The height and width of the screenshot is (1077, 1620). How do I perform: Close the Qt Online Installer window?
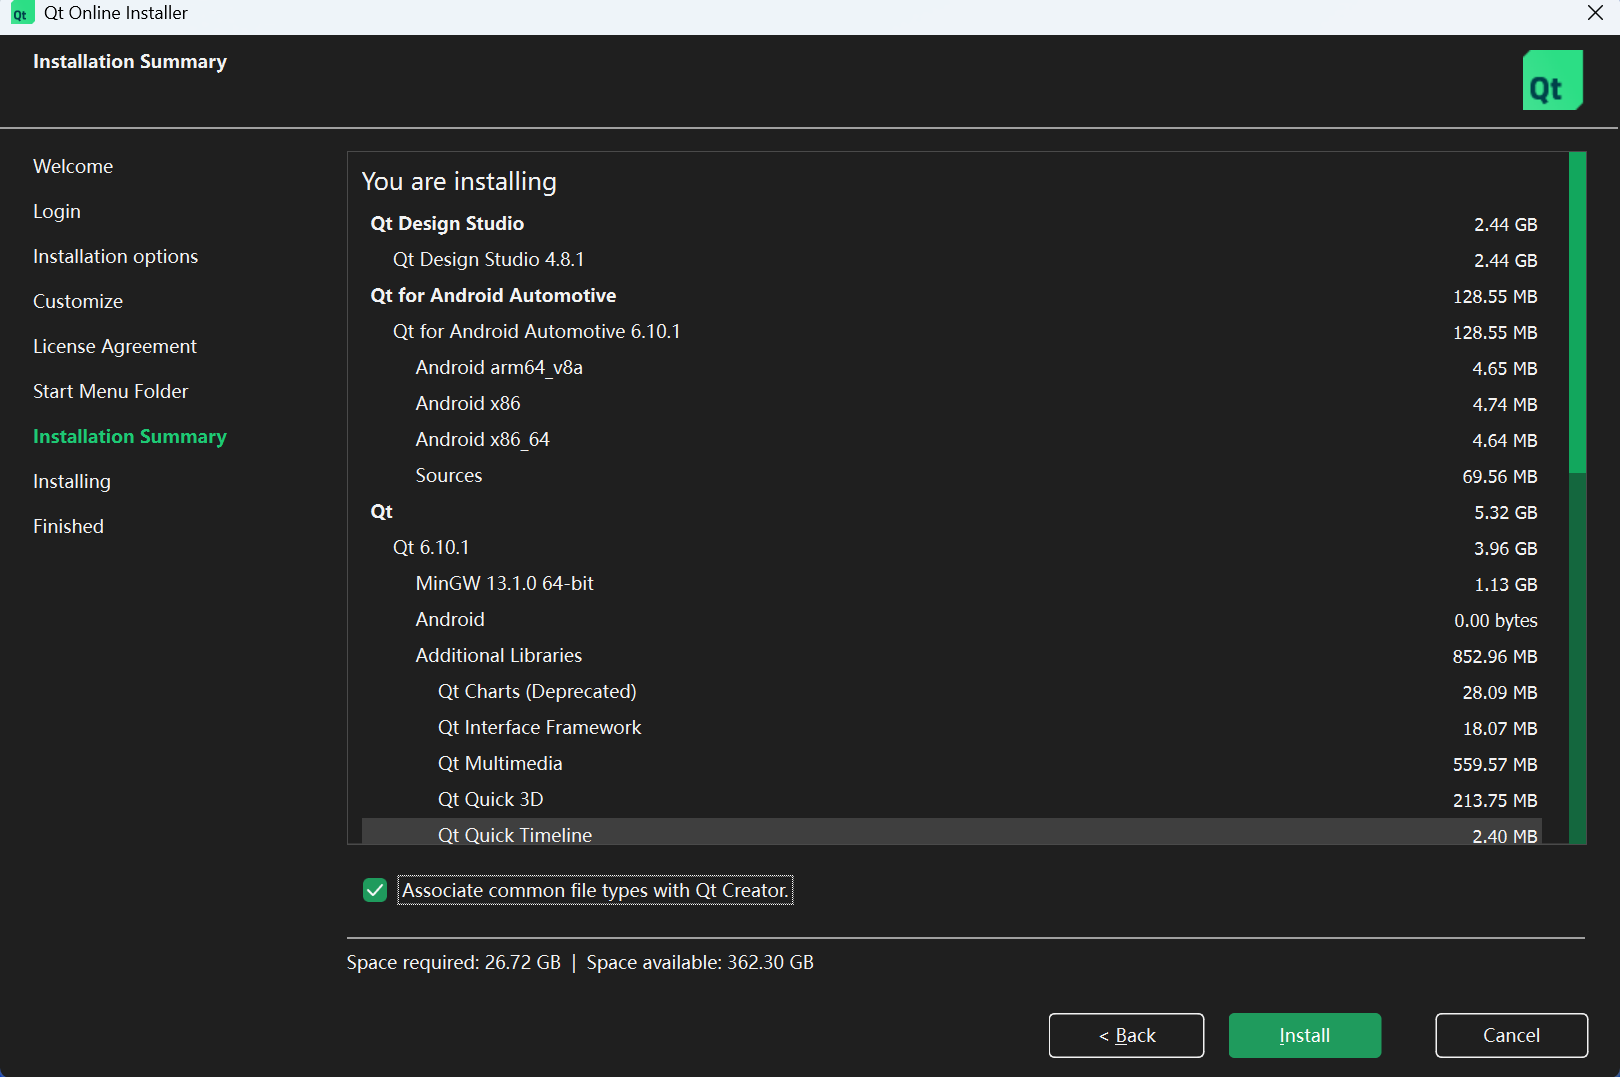tap(1595, 13)
